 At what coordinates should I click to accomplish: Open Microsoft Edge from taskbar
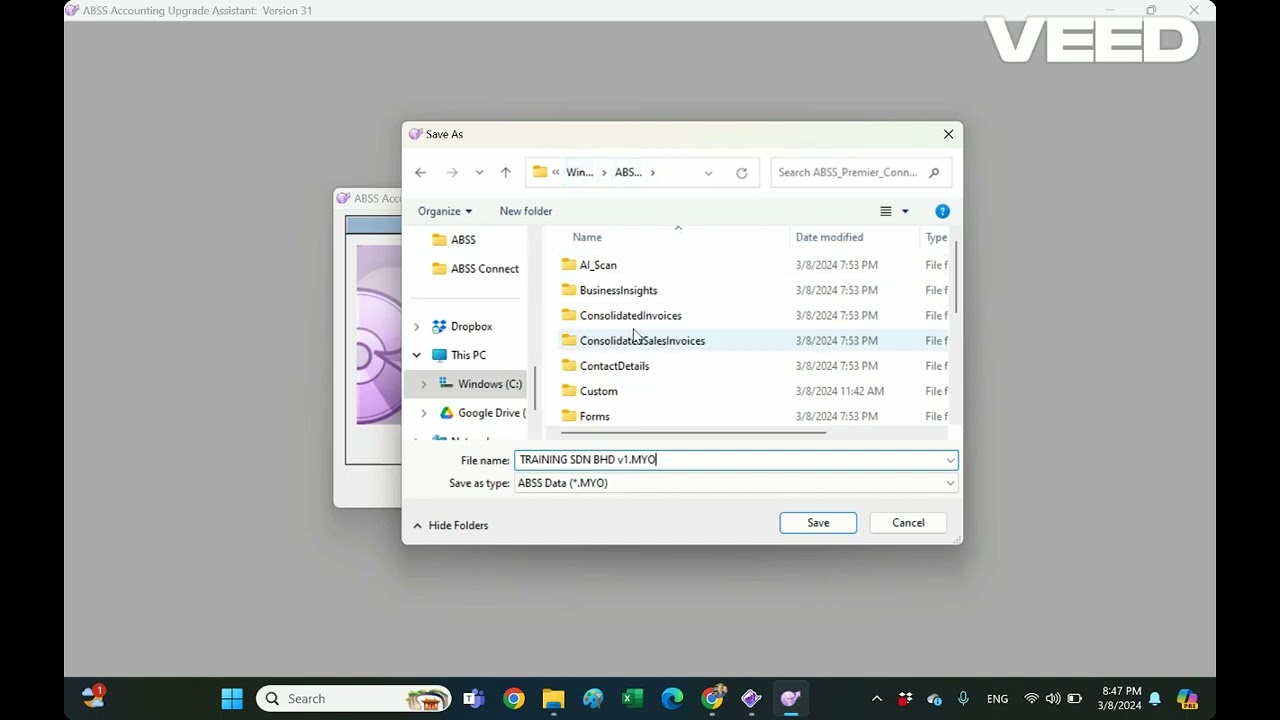click(x=672, y=699)
